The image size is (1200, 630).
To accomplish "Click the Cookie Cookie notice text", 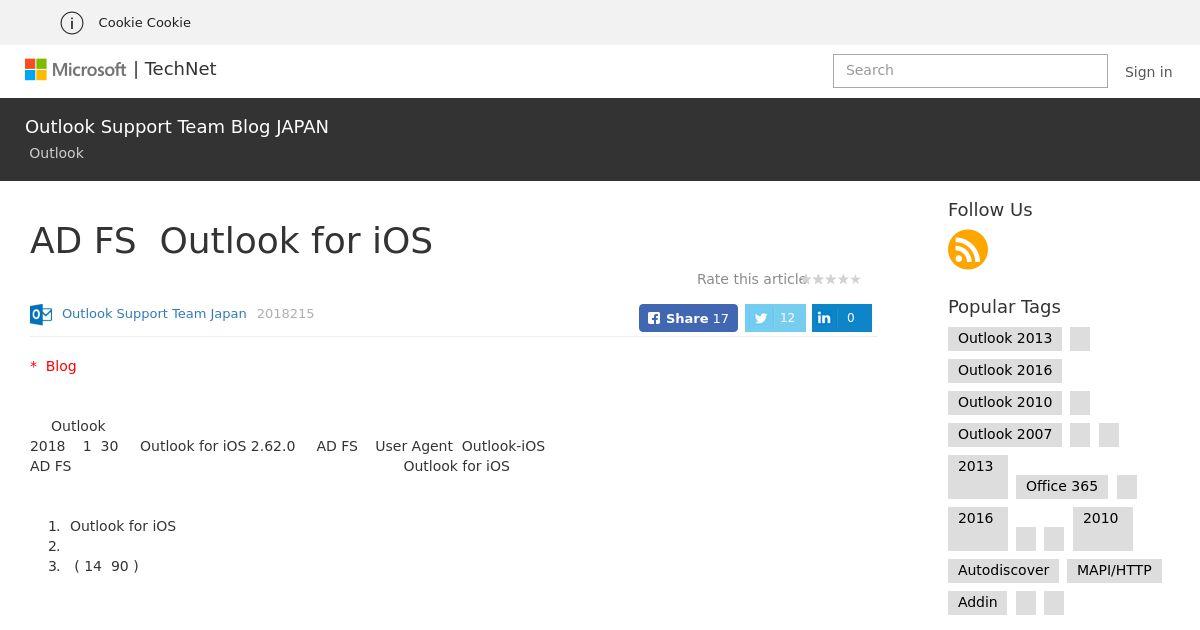I will pyautogui.click(x=144, y=22).
